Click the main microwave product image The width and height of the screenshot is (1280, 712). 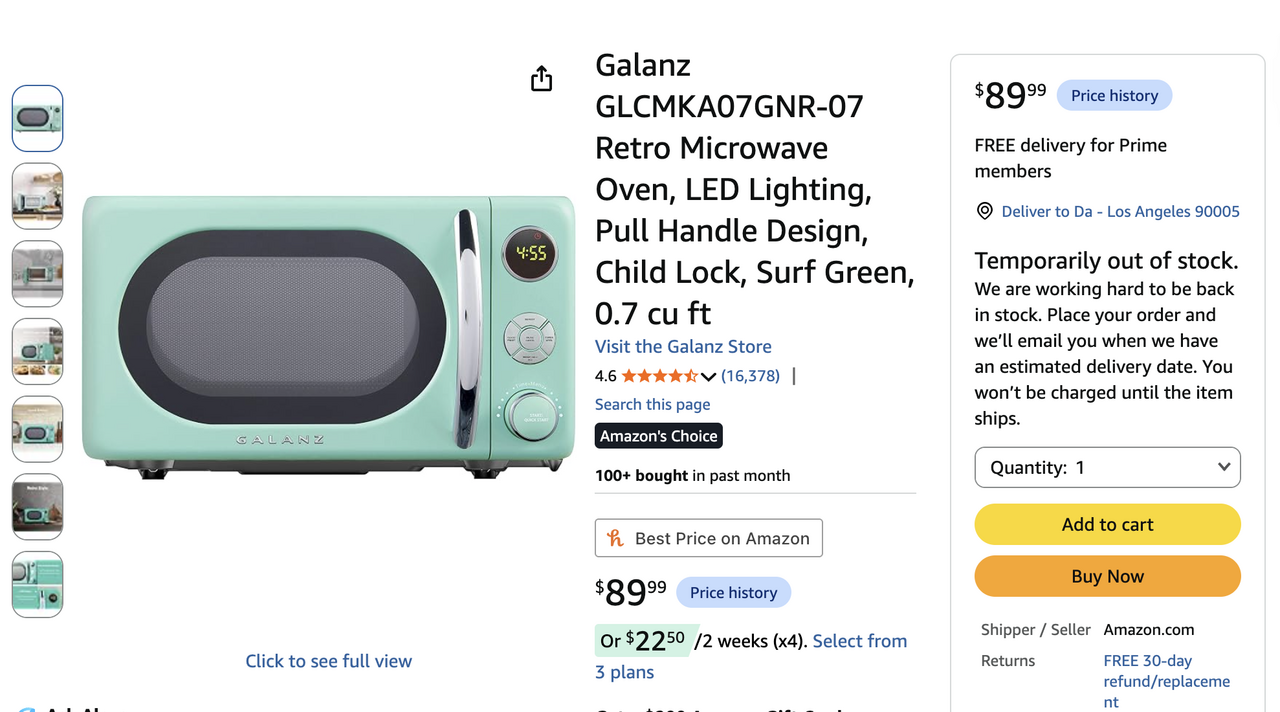click(329, 336)
